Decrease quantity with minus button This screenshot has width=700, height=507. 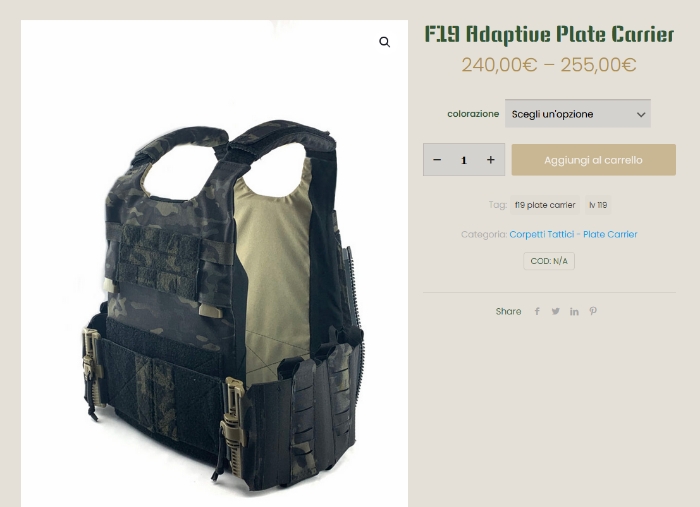tap(437, 160)
